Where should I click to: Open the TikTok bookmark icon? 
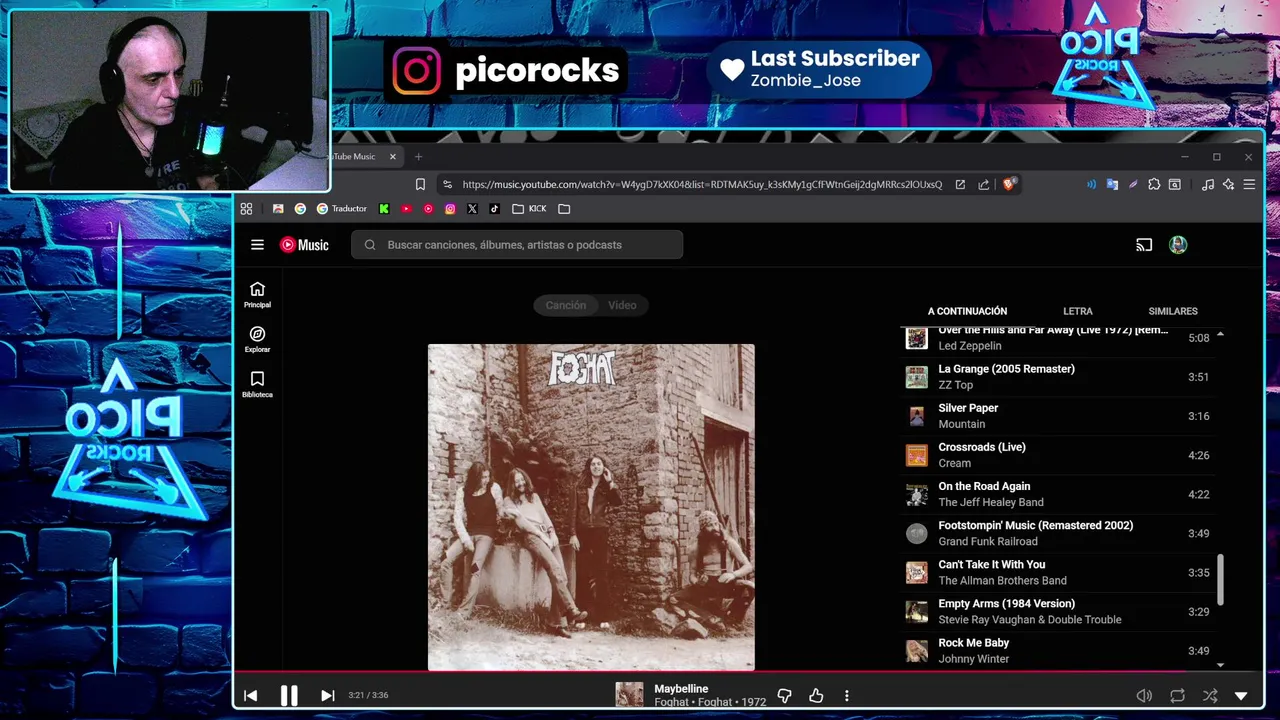[x=494, y=209]
